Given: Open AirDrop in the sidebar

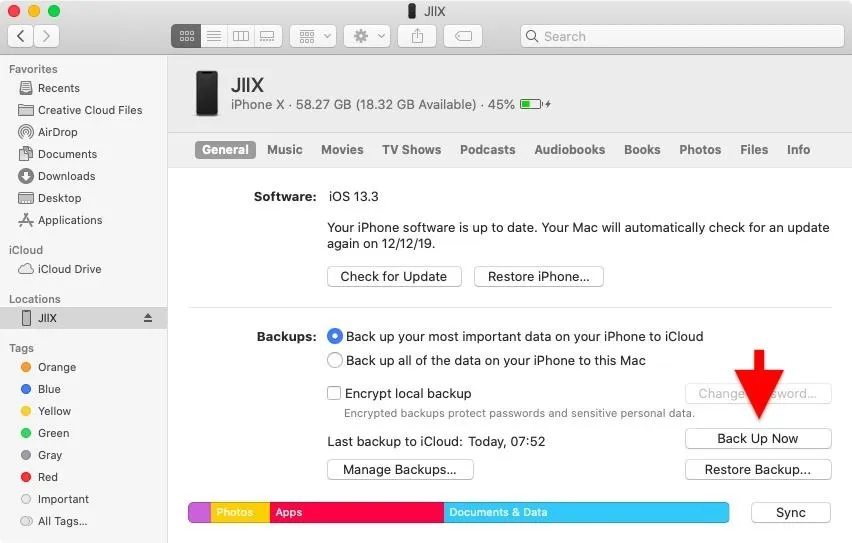Looking at the screenshot, I should 48,132.
